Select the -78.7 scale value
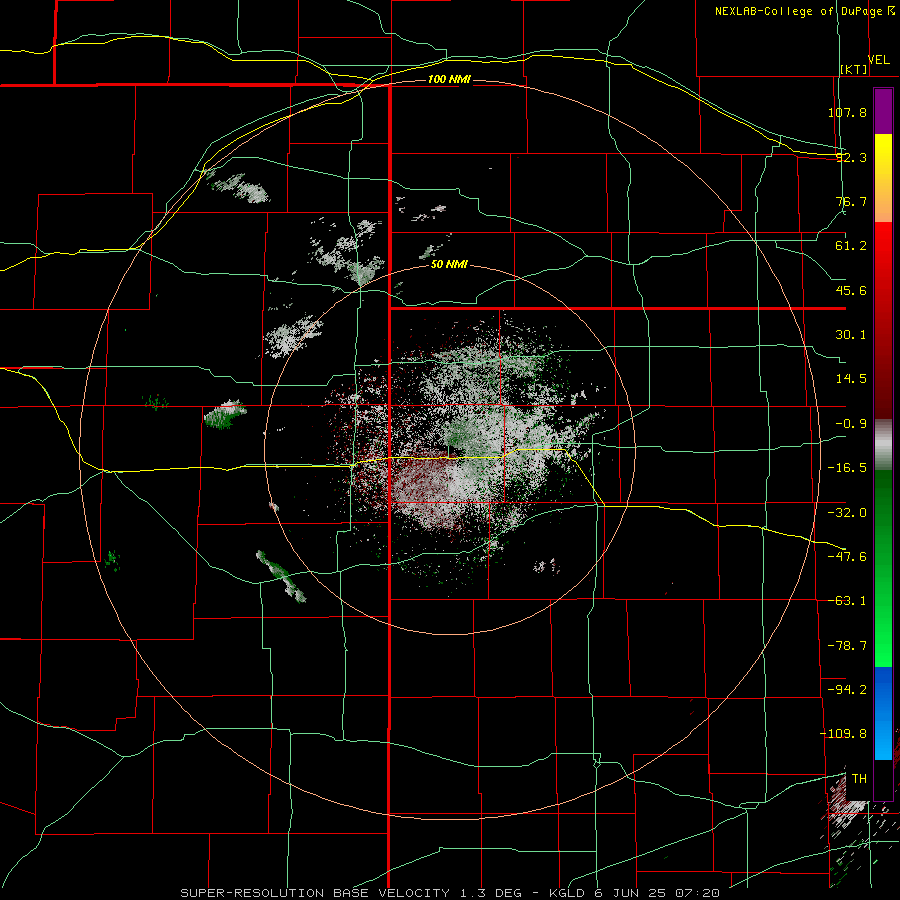The width and height of the screenshot is (900, 900). [847, 646]
